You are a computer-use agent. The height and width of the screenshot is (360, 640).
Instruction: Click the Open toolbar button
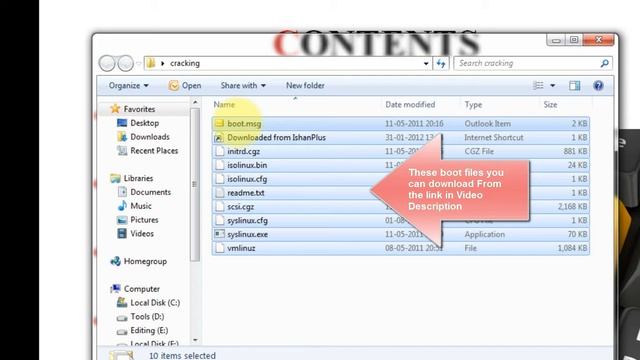pos(185,85)
